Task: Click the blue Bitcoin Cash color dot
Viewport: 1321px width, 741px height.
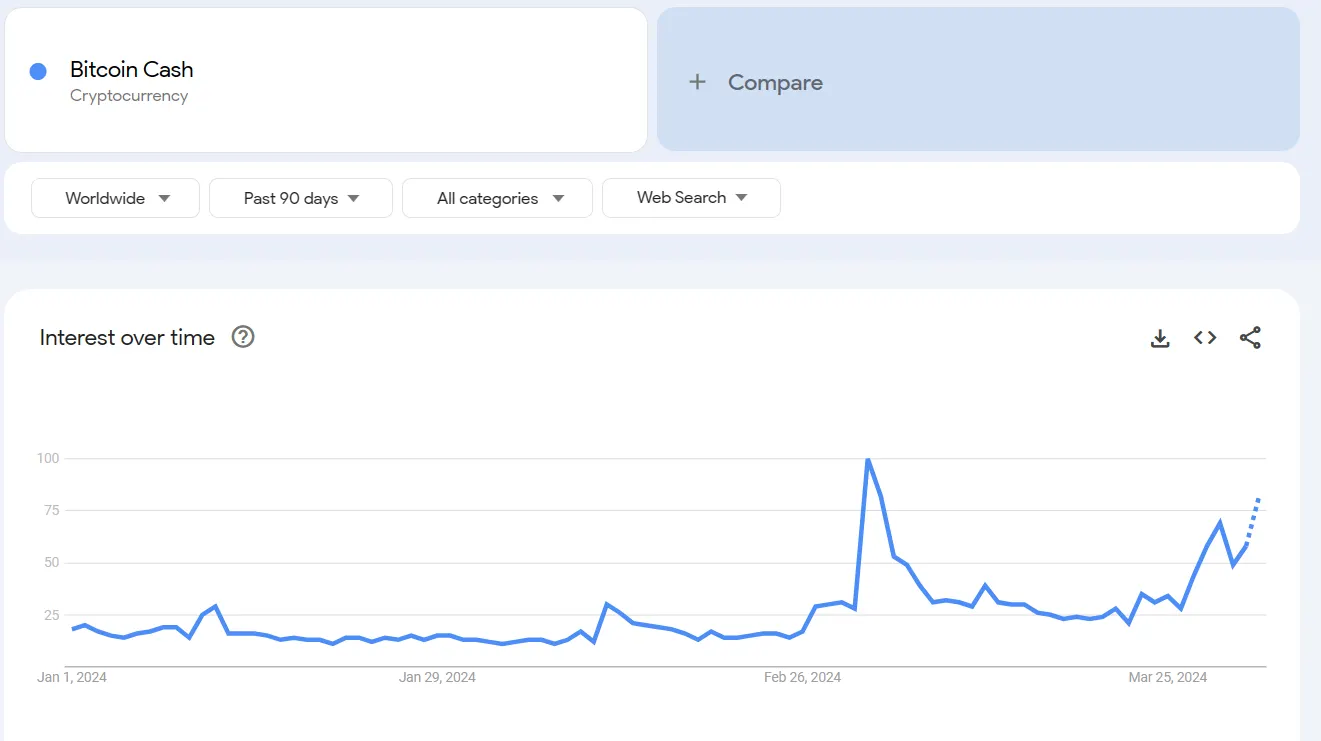Action: coord(38,71)
